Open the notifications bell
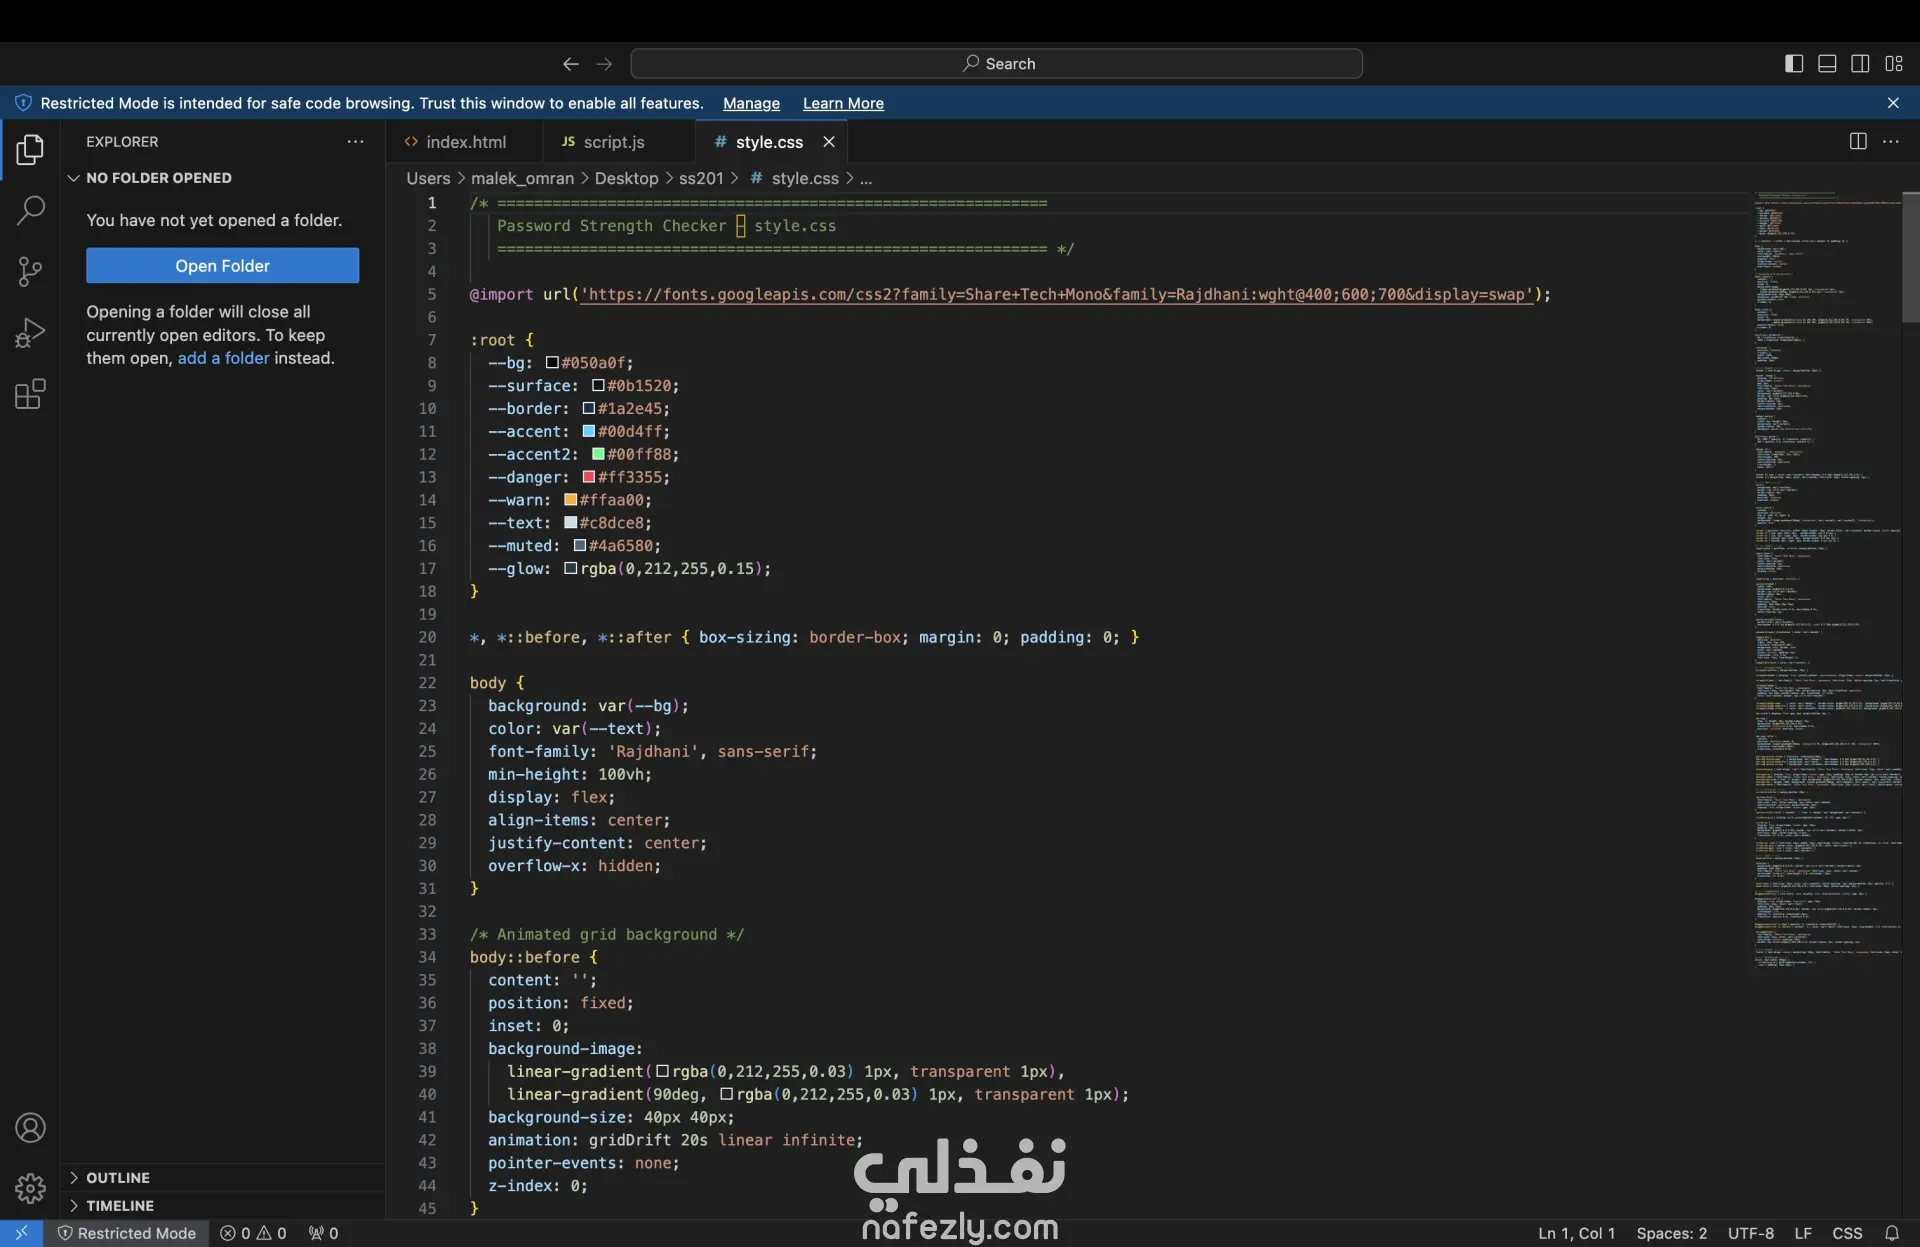Screen dimensions: 1920x1247 tap(1892, 1233)
